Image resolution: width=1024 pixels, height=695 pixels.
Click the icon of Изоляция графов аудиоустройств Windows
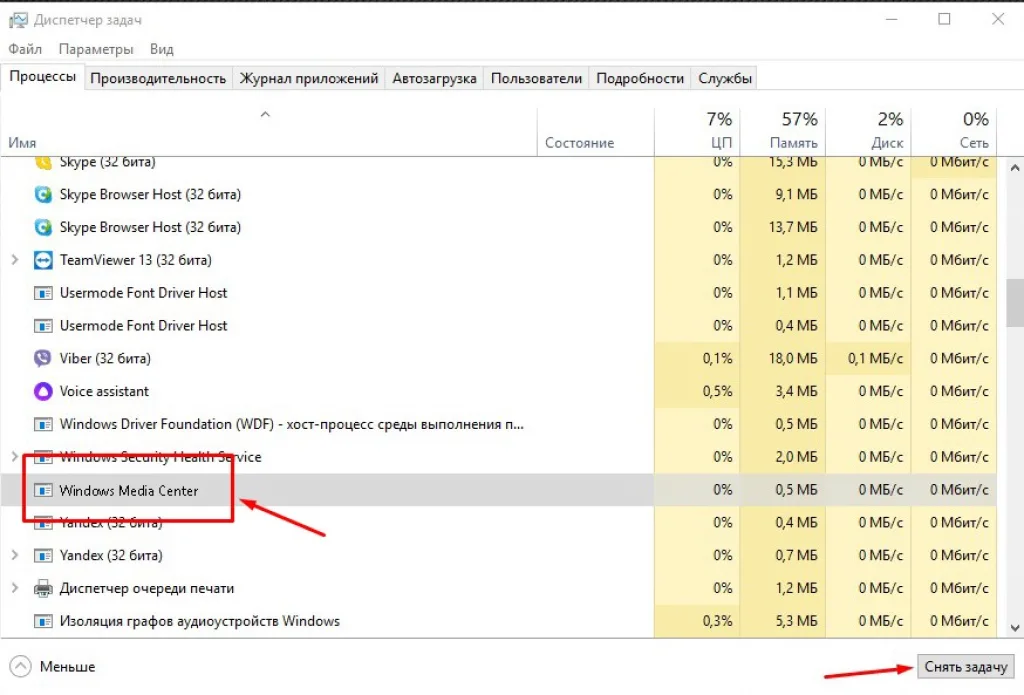click(42, 621)
